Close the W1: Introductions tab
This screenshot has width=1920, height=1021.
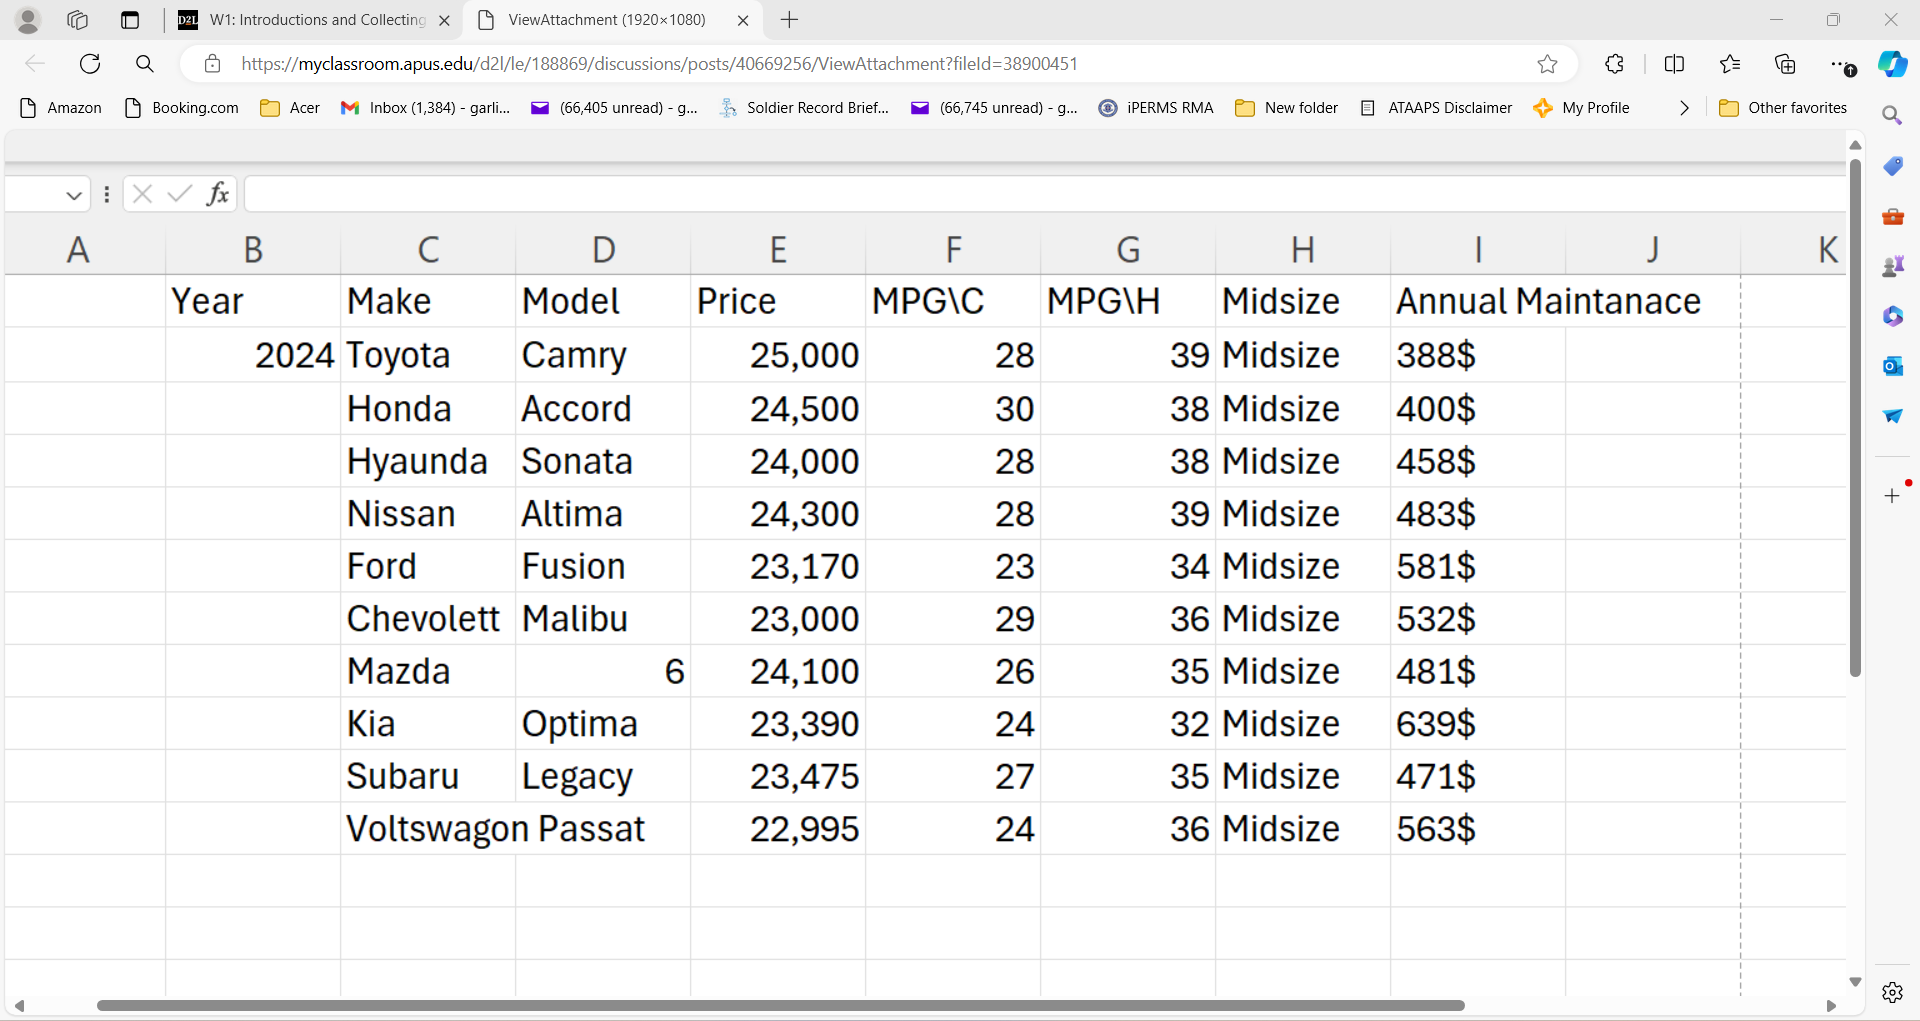(x=445, y=20)
